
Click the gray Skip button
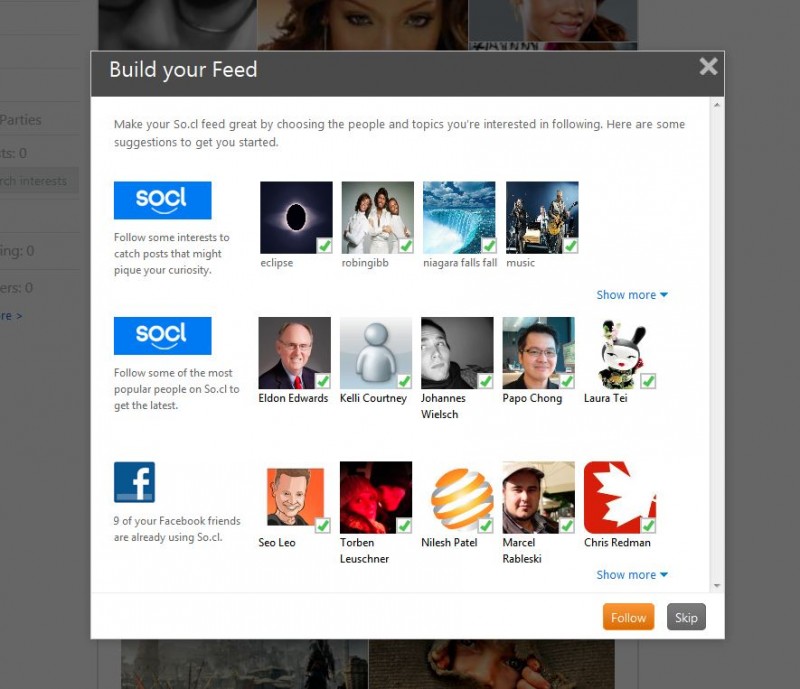click(686, 617)
